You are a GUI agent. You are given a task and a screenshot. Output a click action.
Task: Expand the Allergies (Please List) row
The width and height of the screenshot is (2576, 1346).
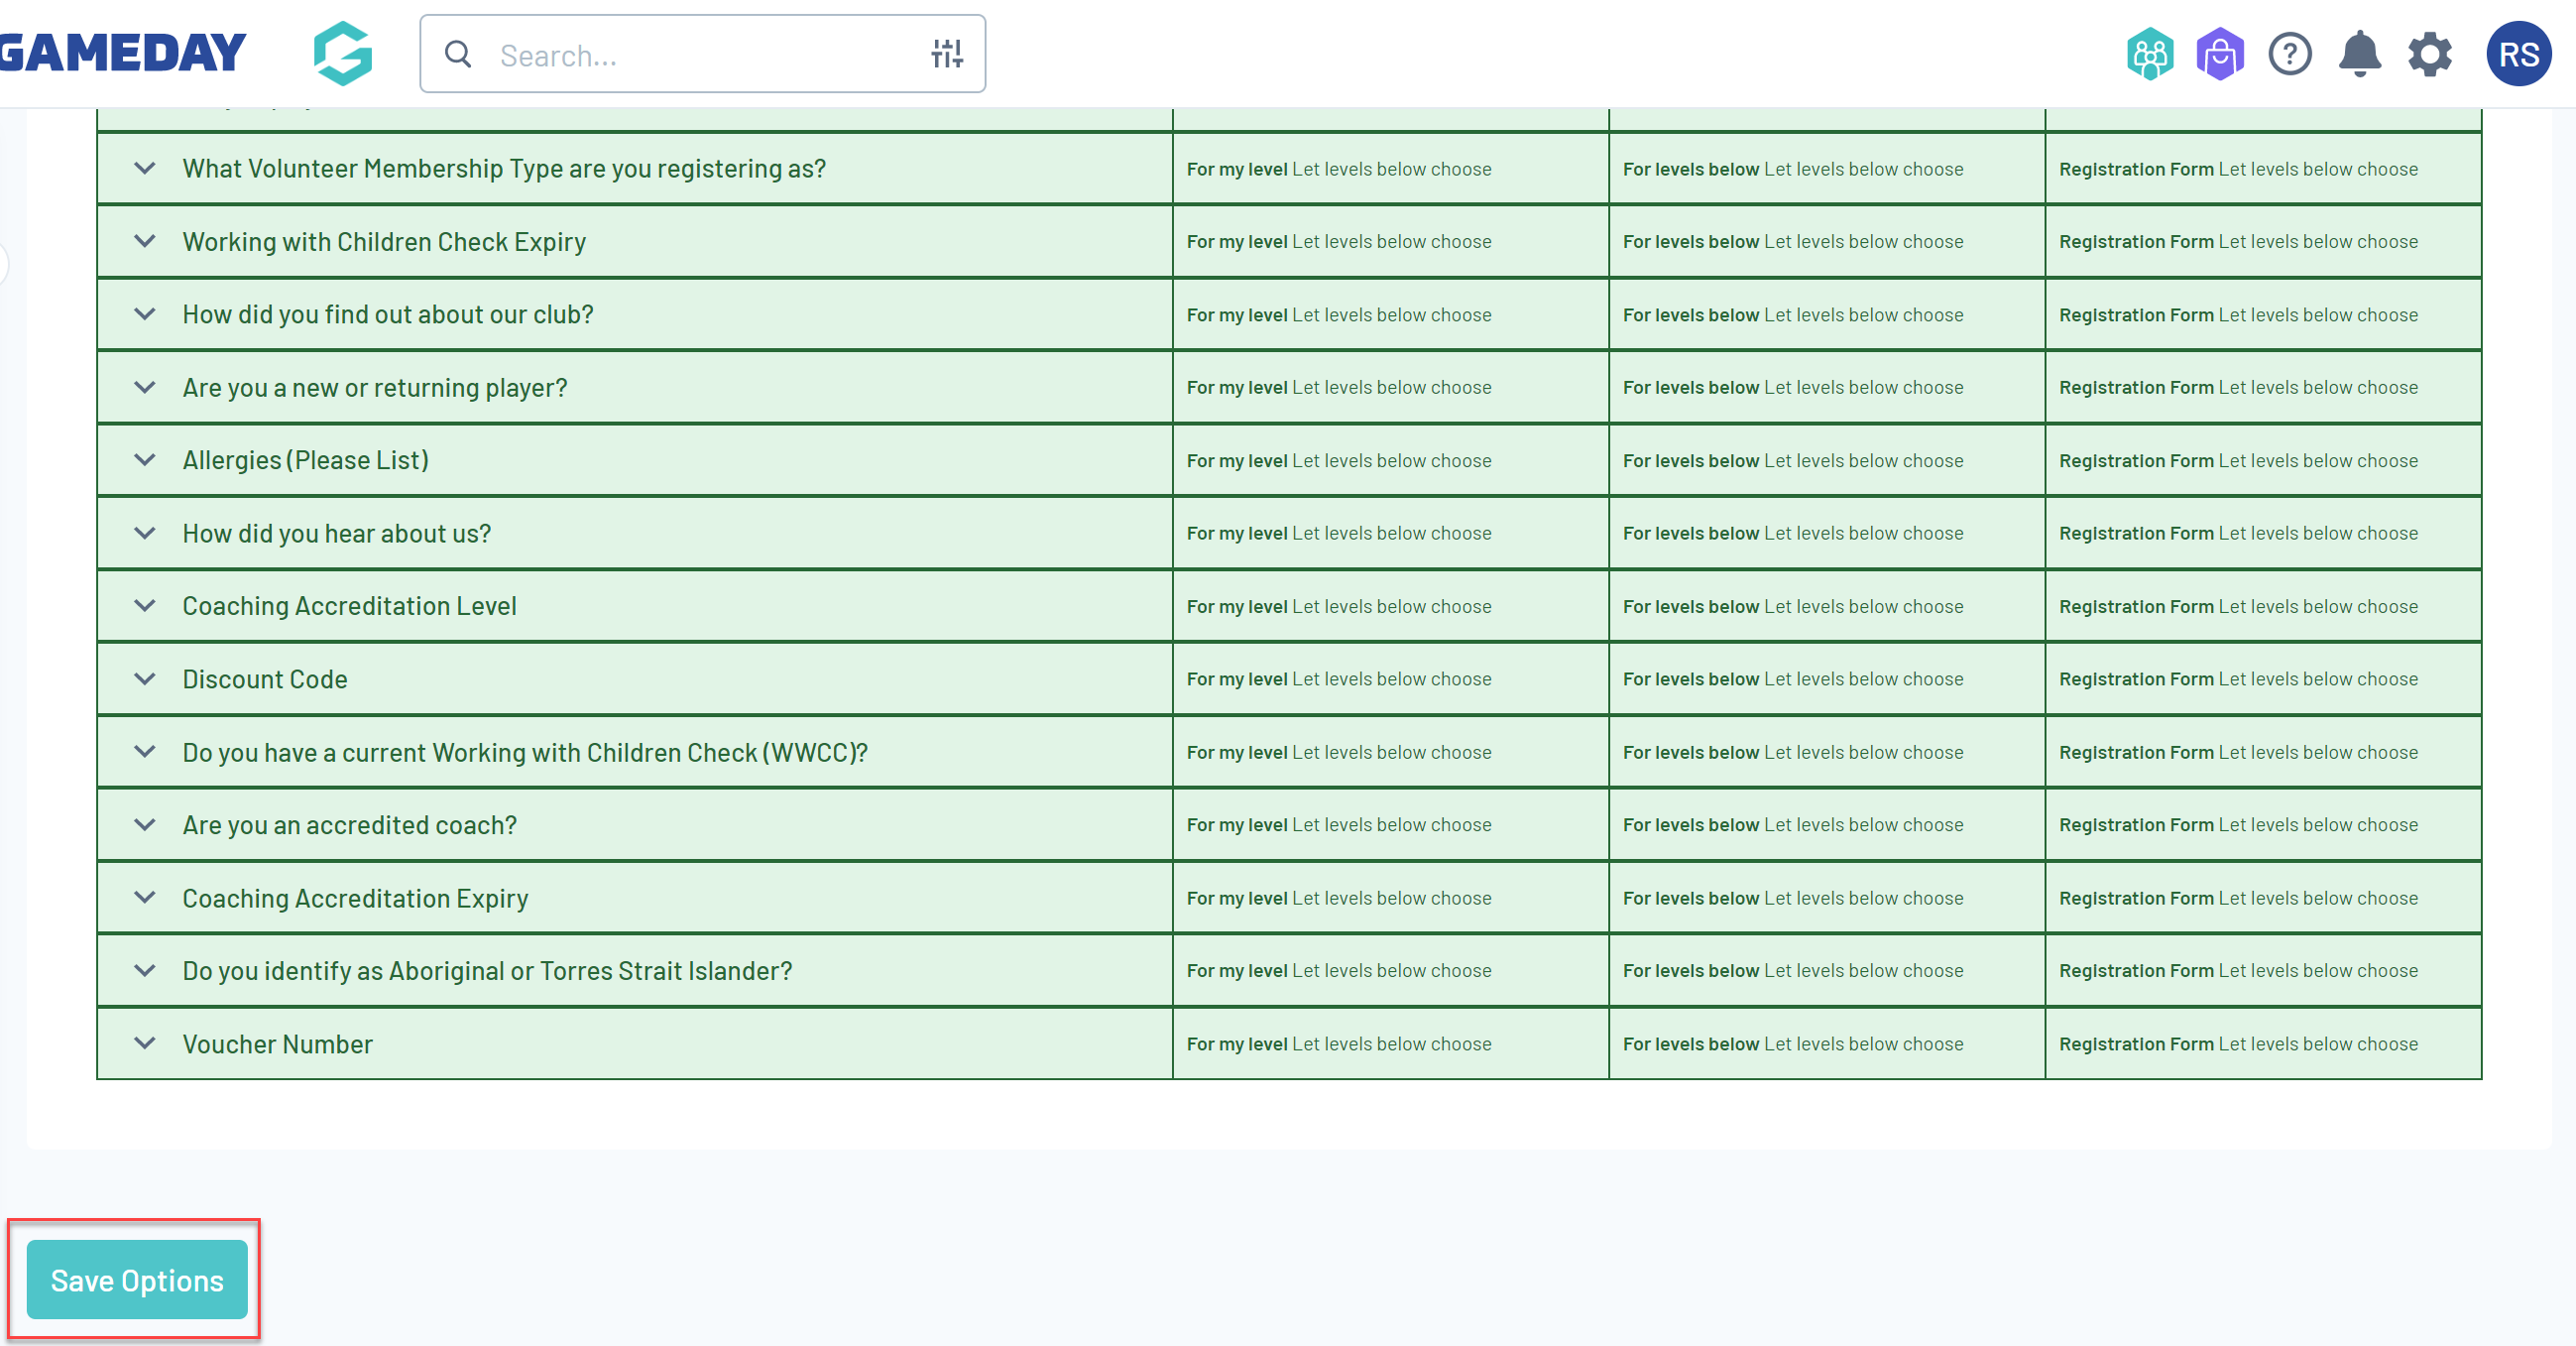click(x=145, y=460)
